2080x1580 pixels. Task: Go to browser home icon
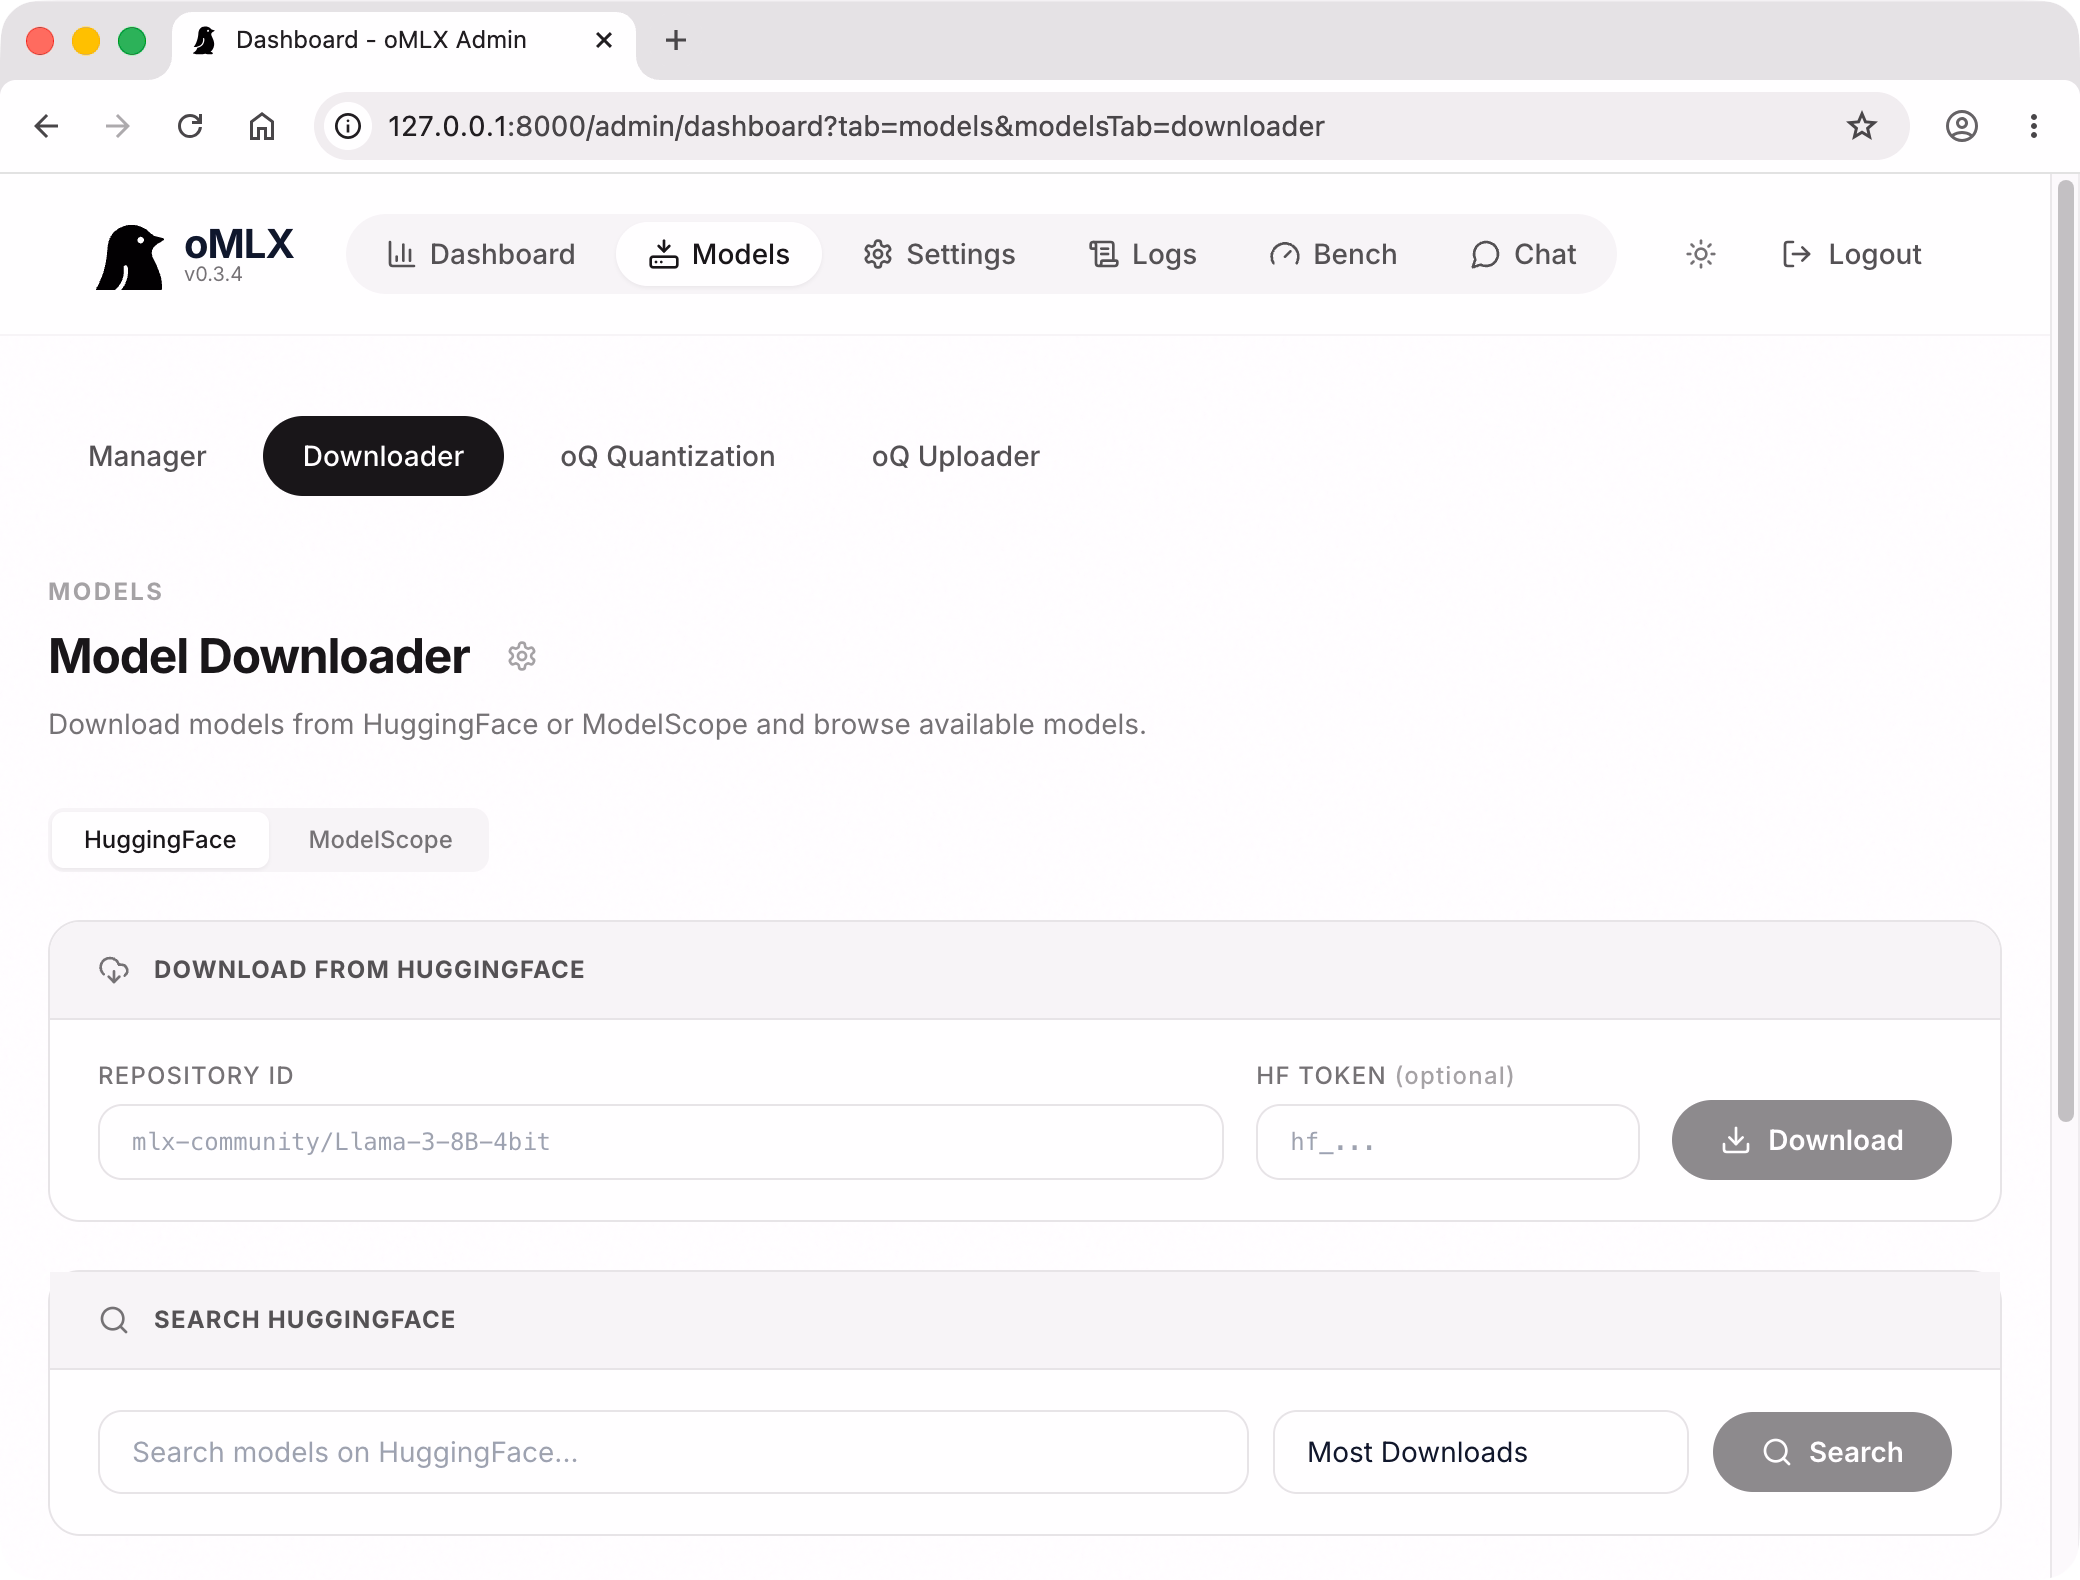tap(262, 126)
